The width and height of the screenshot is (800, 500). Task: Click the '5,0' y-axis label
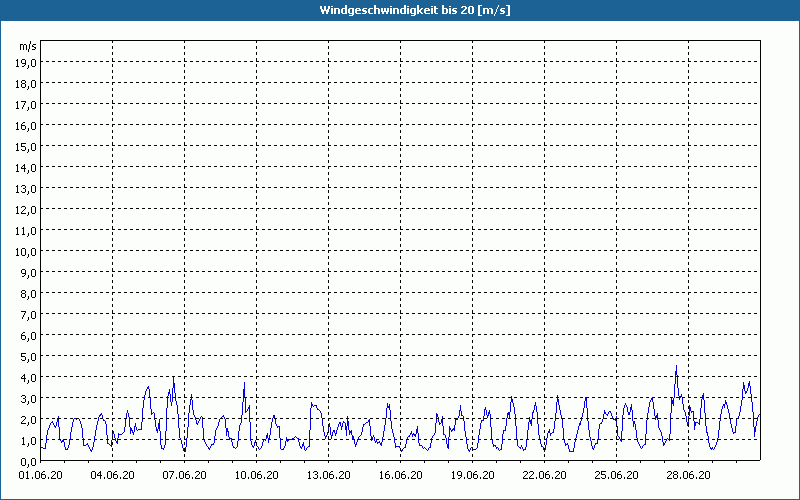pos(28,357)
